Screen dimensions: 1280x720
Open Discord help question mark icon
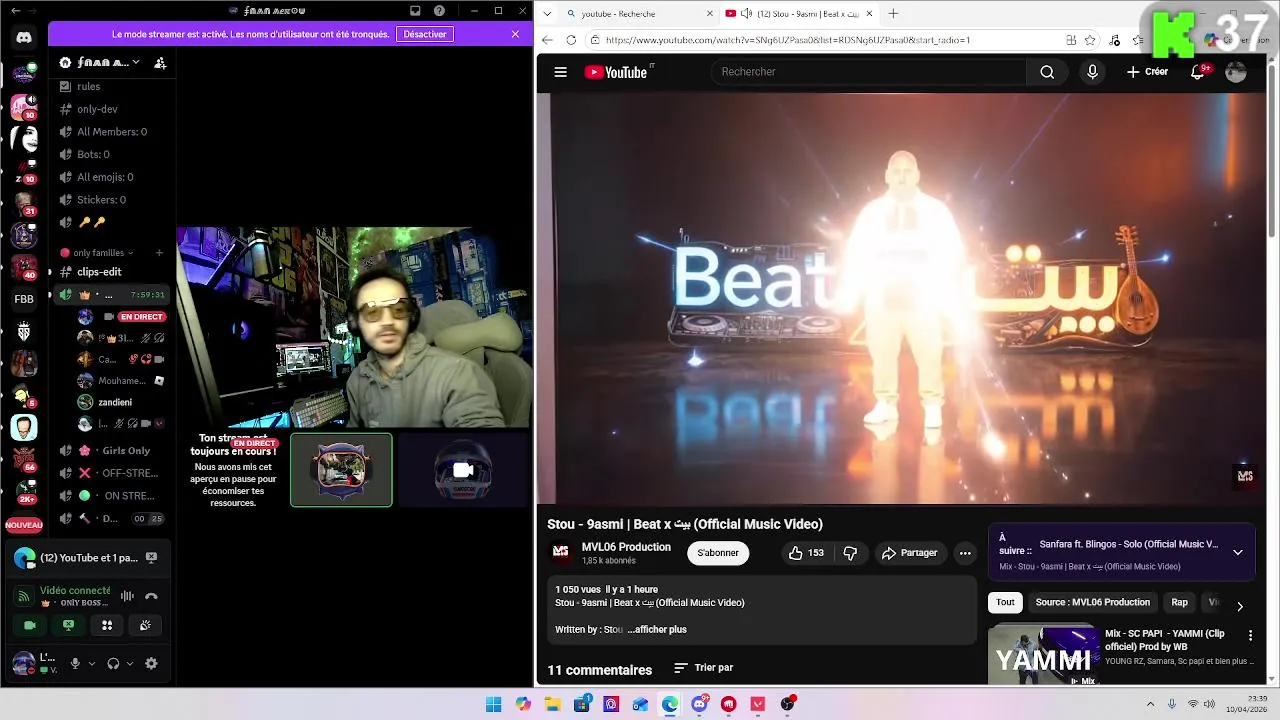[x=439, y=11]
